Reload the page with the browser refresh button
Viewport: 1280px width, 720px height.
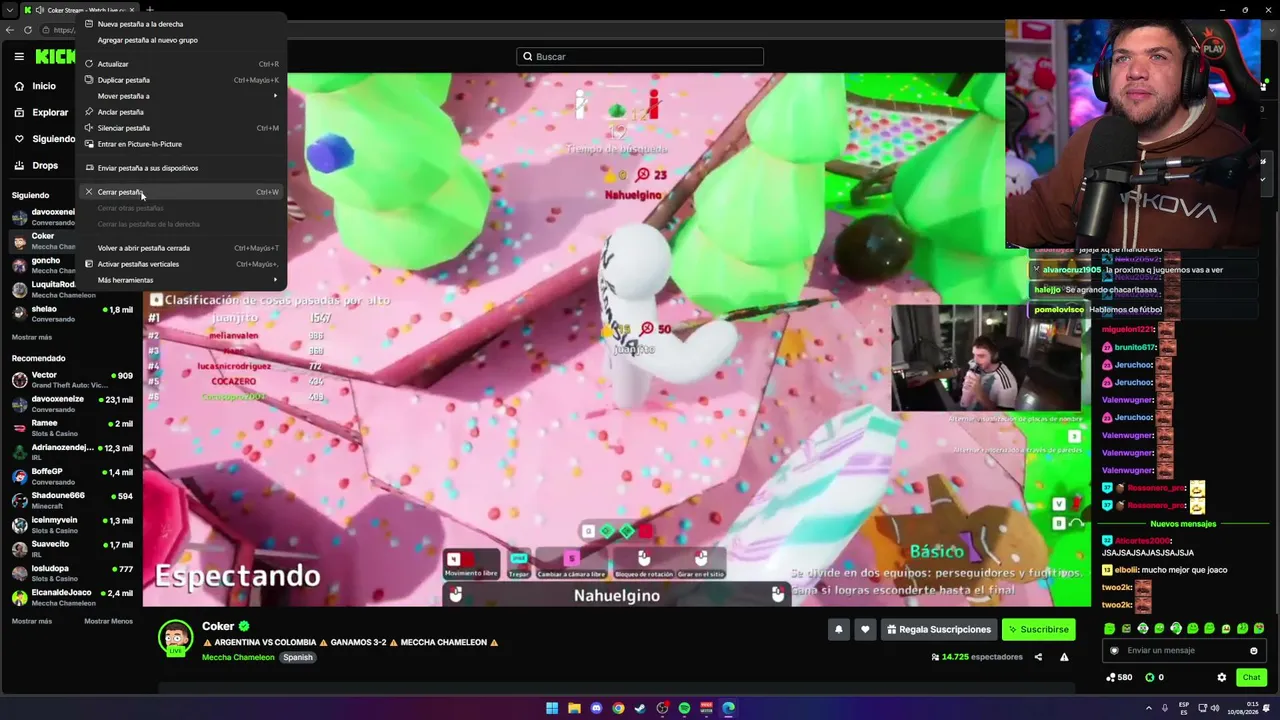click(28, 30)
